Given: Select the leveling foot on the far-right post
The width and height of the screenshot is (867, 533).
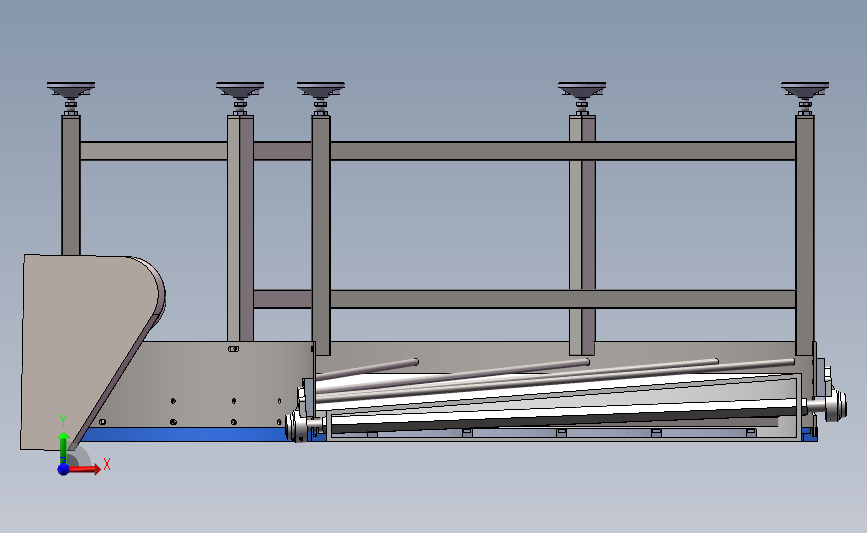Looking at the screenshot, I should coord(805,98).
